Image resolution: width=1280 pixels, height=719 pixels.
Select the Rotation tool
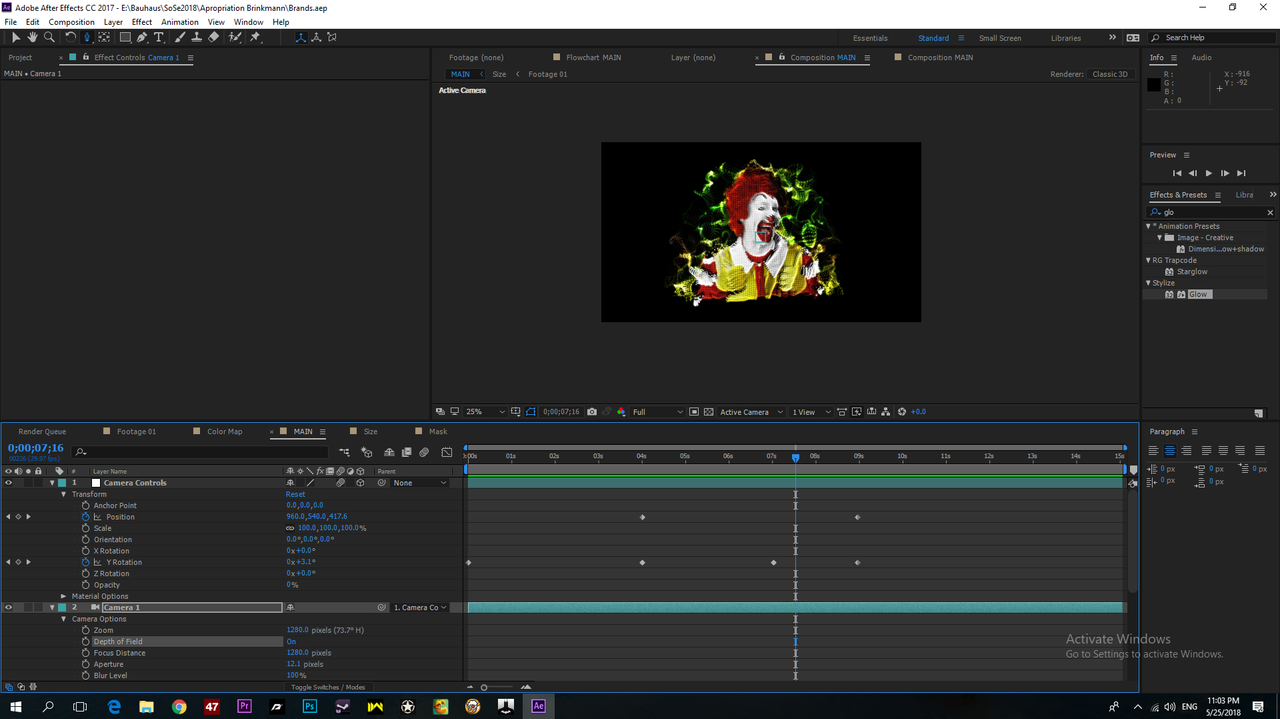pos(70,37)
